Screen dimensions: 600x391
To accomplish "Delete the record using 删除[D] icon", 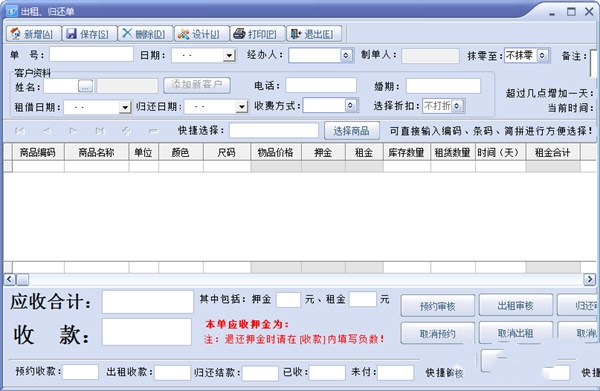I will [x=127, y=34].
